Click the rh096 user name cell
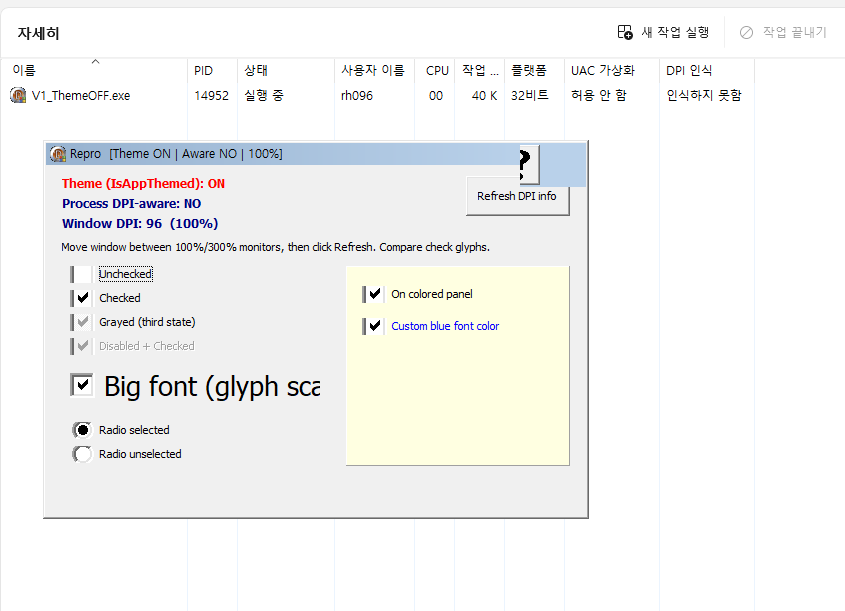The image size is (845, 611). point(357,96)
